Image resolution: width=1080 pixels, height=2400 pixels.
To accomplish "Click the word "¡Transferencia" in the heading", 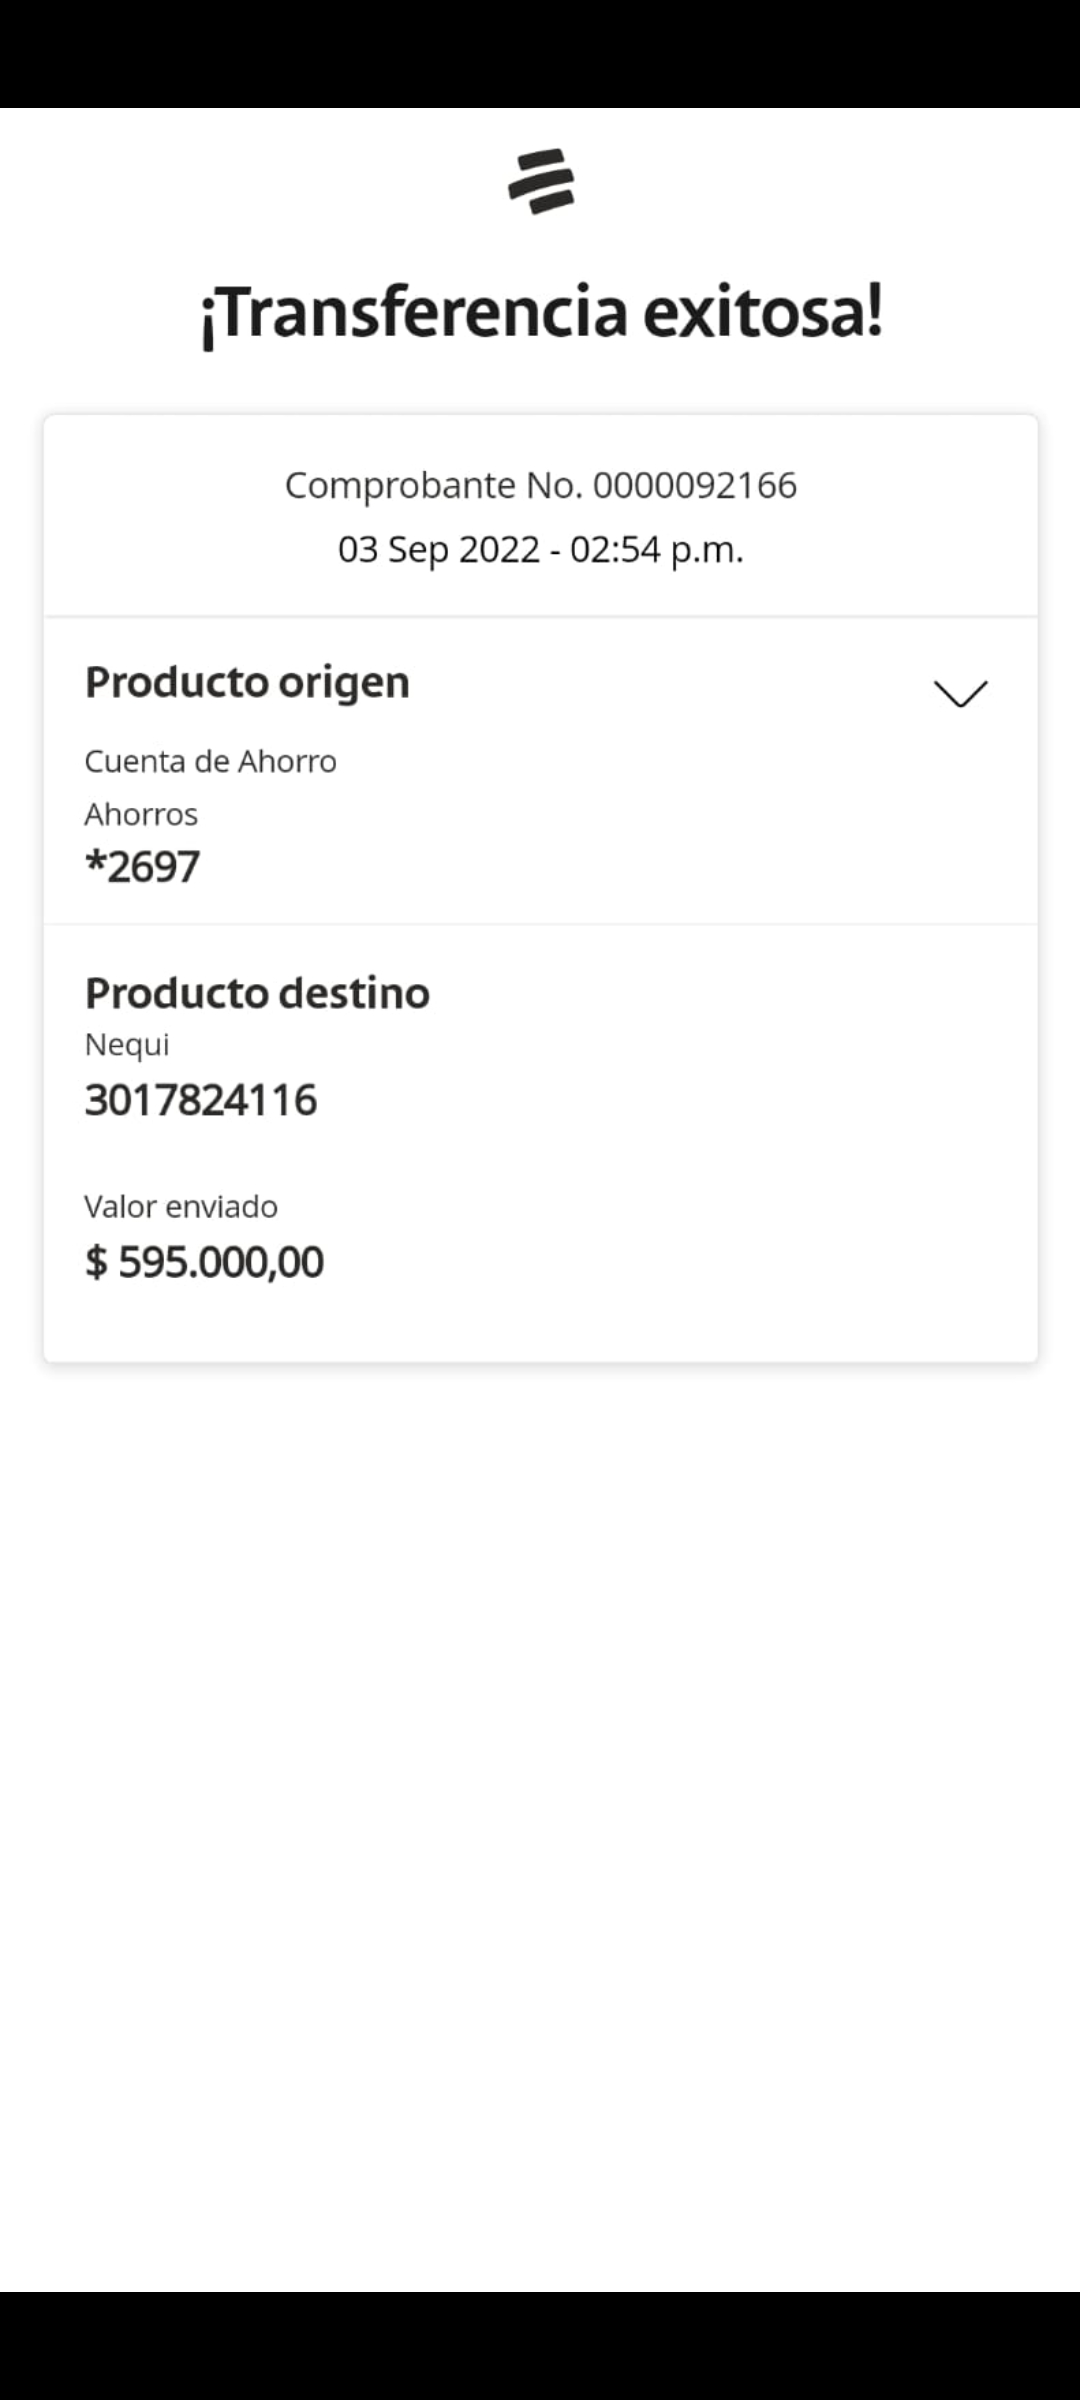I will coord(415,313).
